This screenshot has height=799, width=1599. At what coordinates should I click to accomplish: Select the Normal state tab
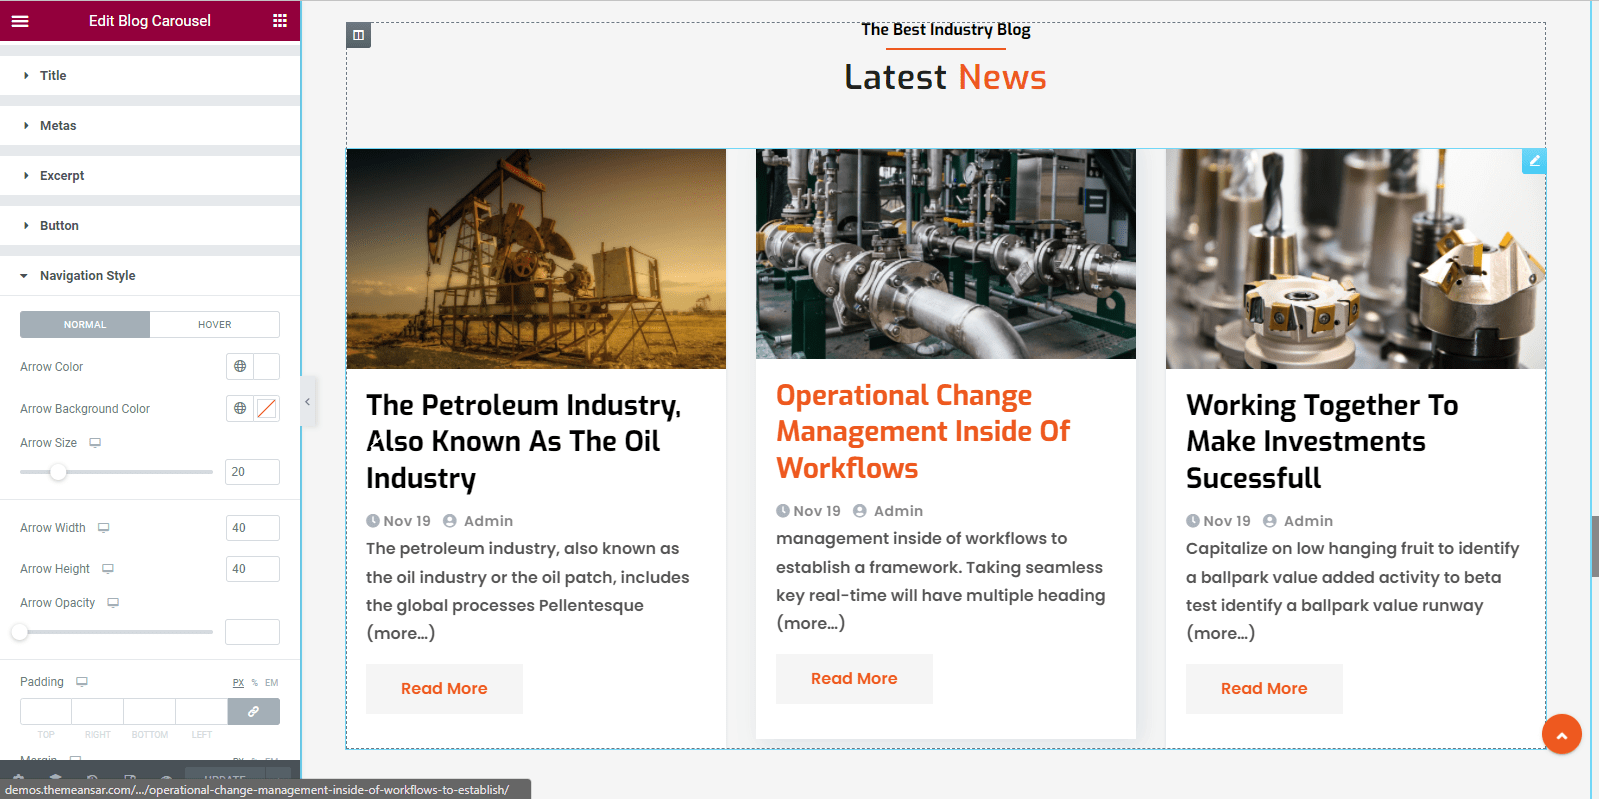coord(85,325)
